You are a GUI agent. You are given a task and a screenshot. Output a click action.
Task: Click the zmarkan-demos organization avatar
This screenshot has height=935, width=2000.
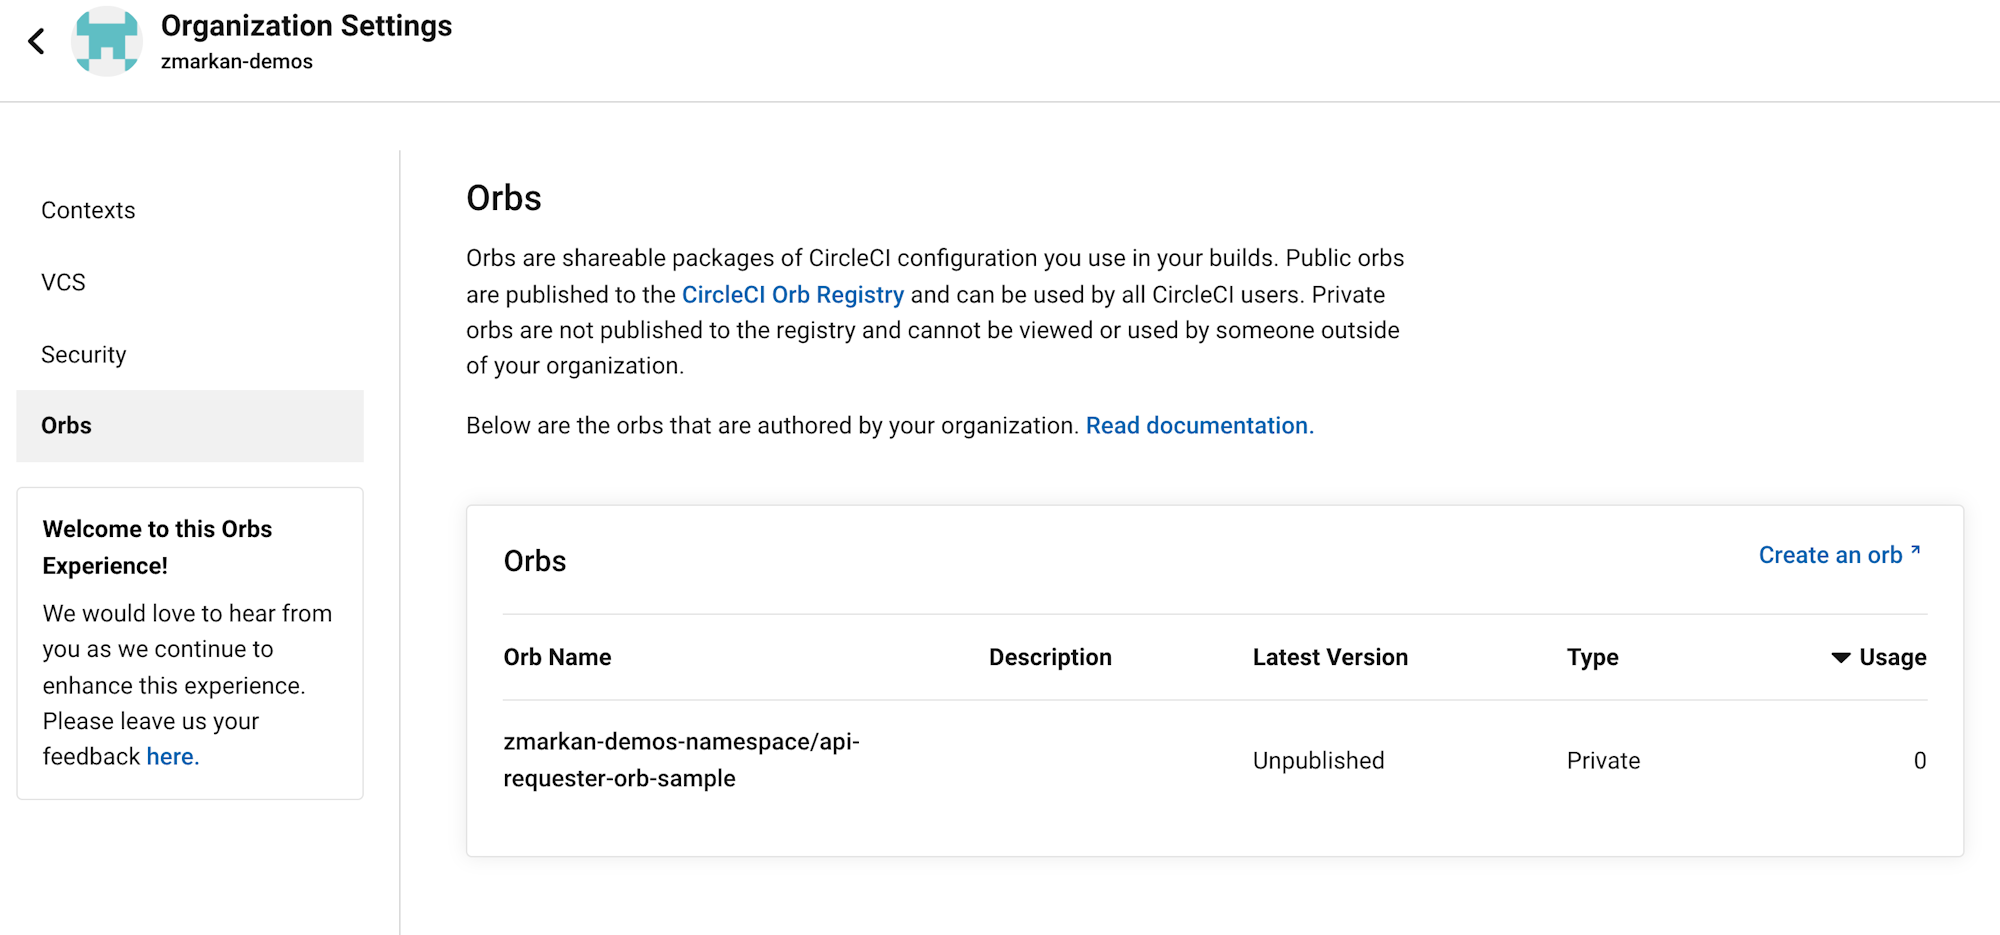pyautogui.click(x=107, y=41)
